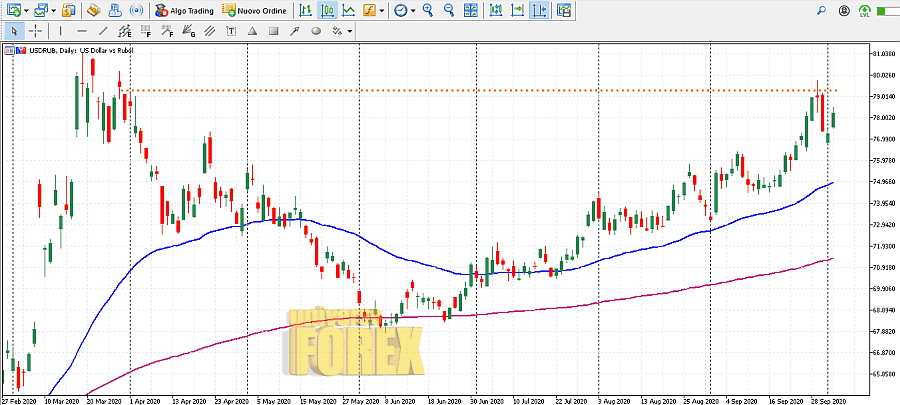Switch chart to bar chart view
This screenshot has height=405, width=900.
coord(305,10)
